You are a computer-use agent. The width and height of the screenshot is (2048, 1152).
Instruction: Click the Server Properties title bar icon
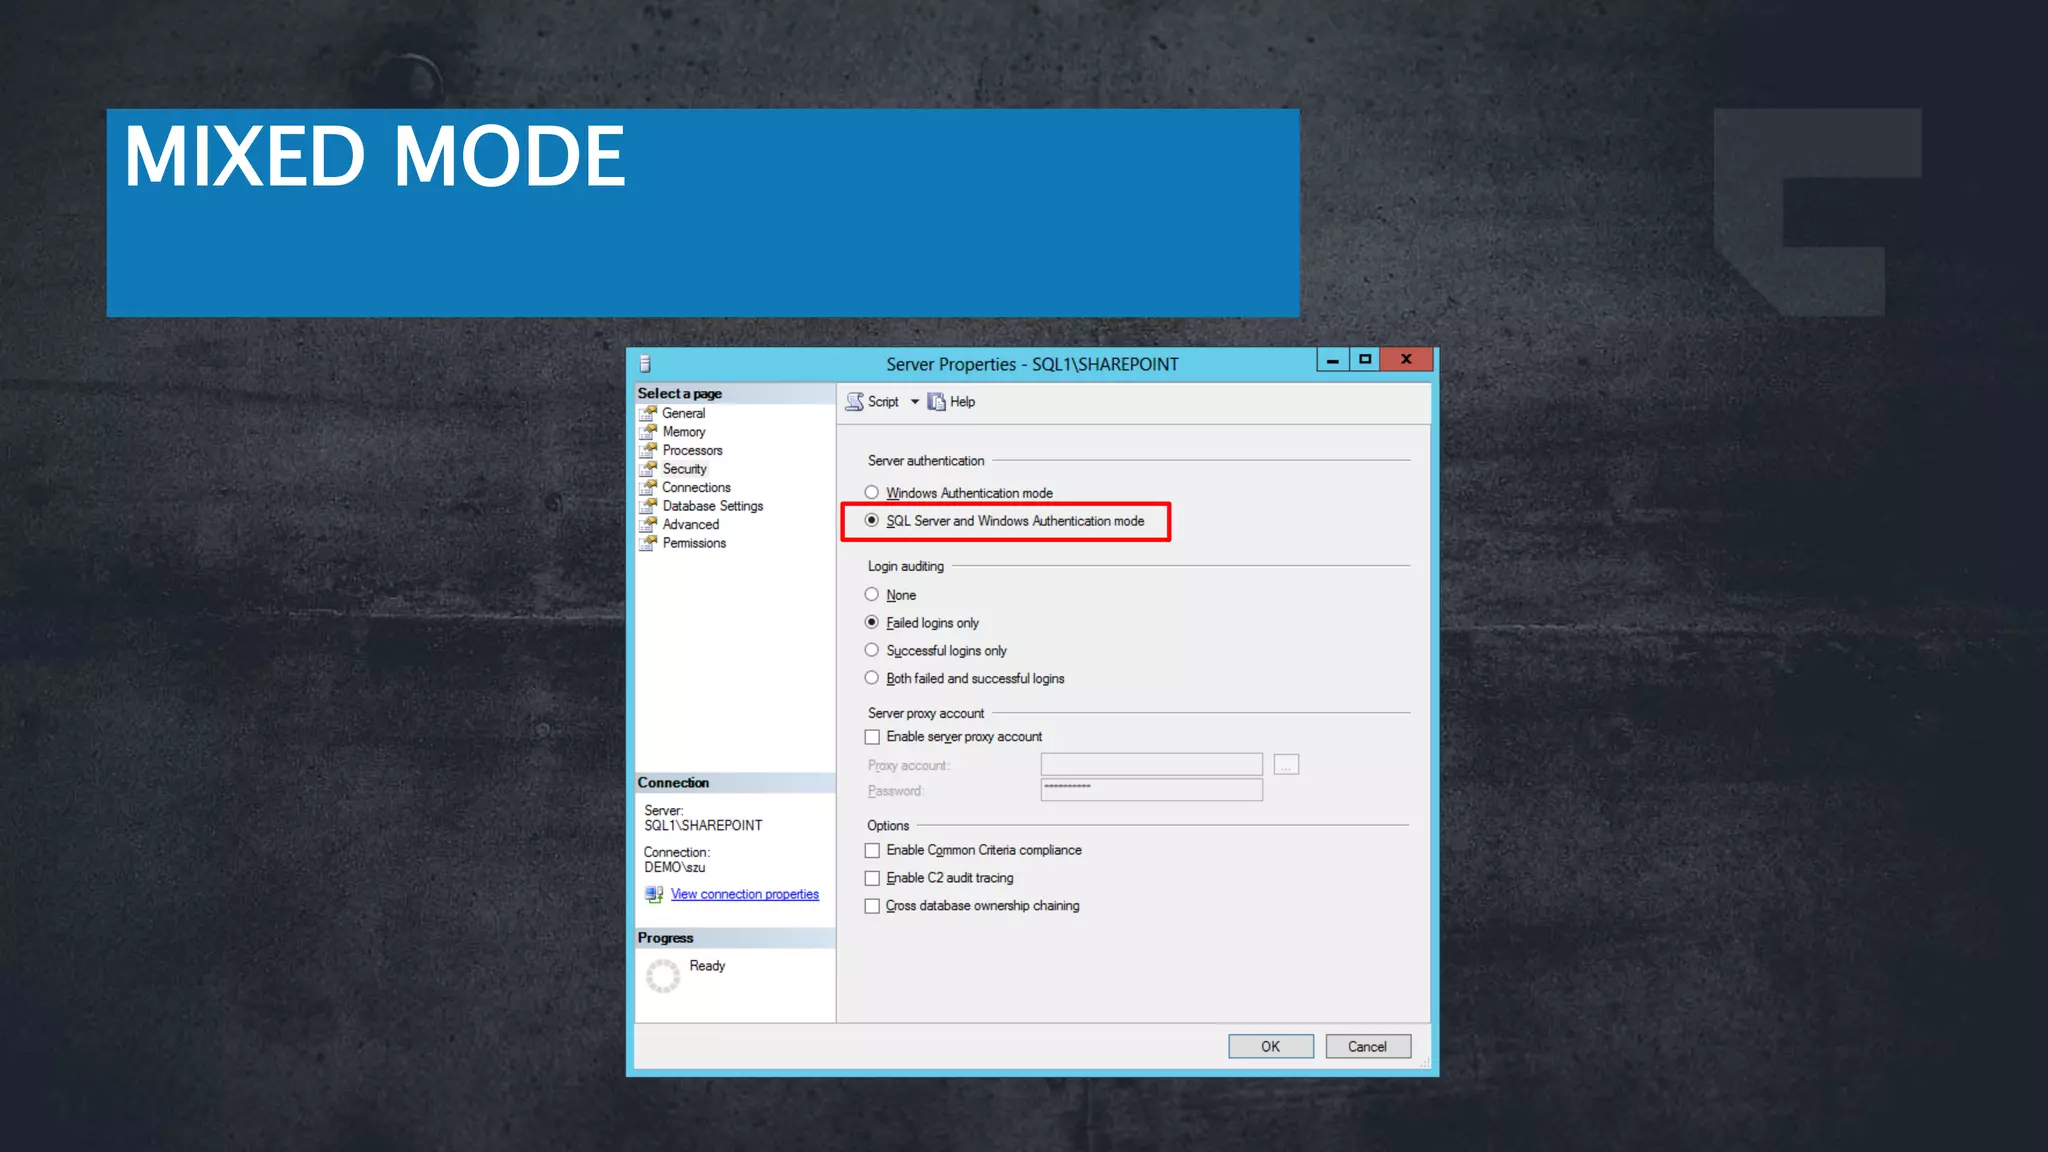pos(645,364)
